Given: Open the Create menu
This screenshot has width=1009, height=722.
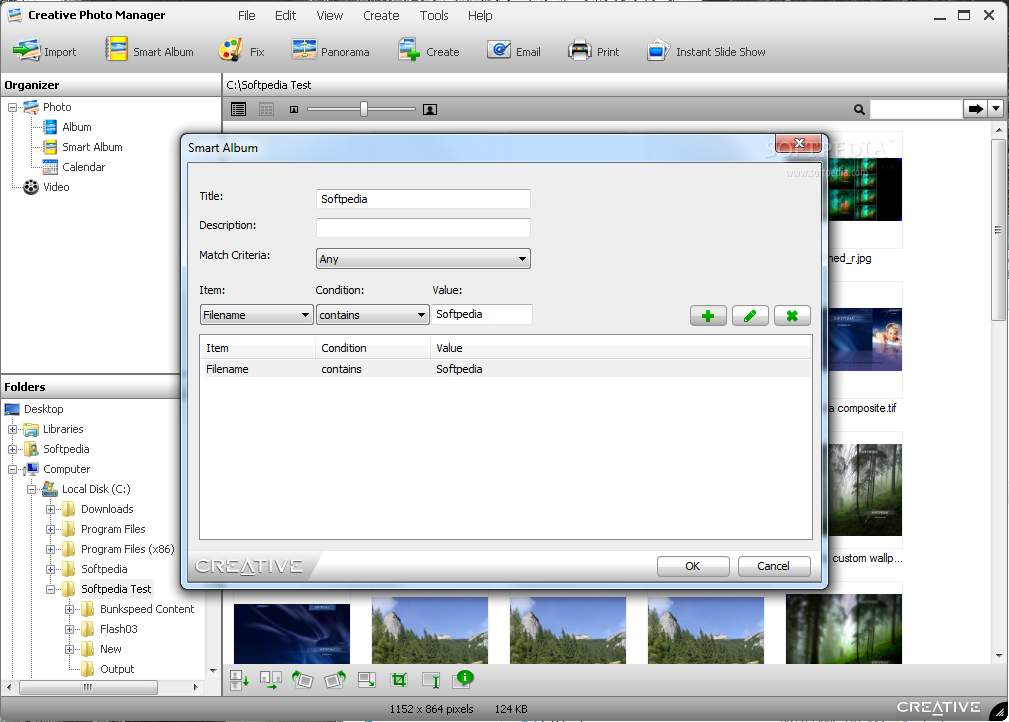Looking at the screenshot, I should [x=381, y=15].
